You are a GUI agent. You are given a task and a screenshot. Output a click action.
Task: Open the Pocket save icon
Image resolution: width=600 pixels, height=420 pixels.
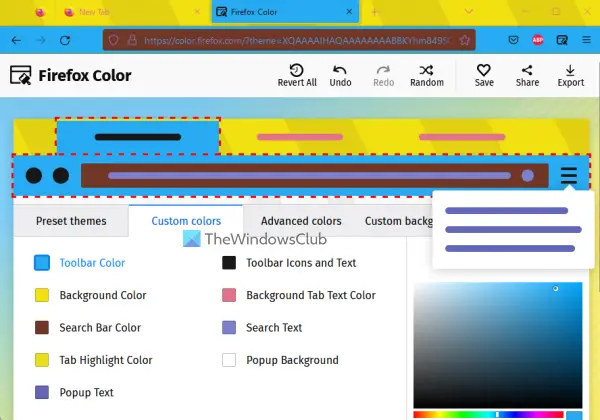513,40
